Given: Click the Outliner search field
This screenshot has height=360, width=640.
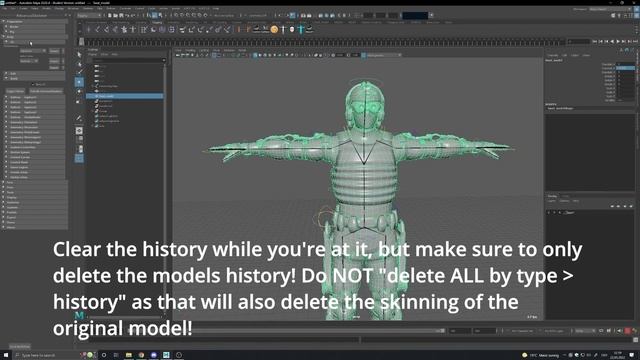Looking at the screenshot, I should pyautogui.click(x=127, y=60).
